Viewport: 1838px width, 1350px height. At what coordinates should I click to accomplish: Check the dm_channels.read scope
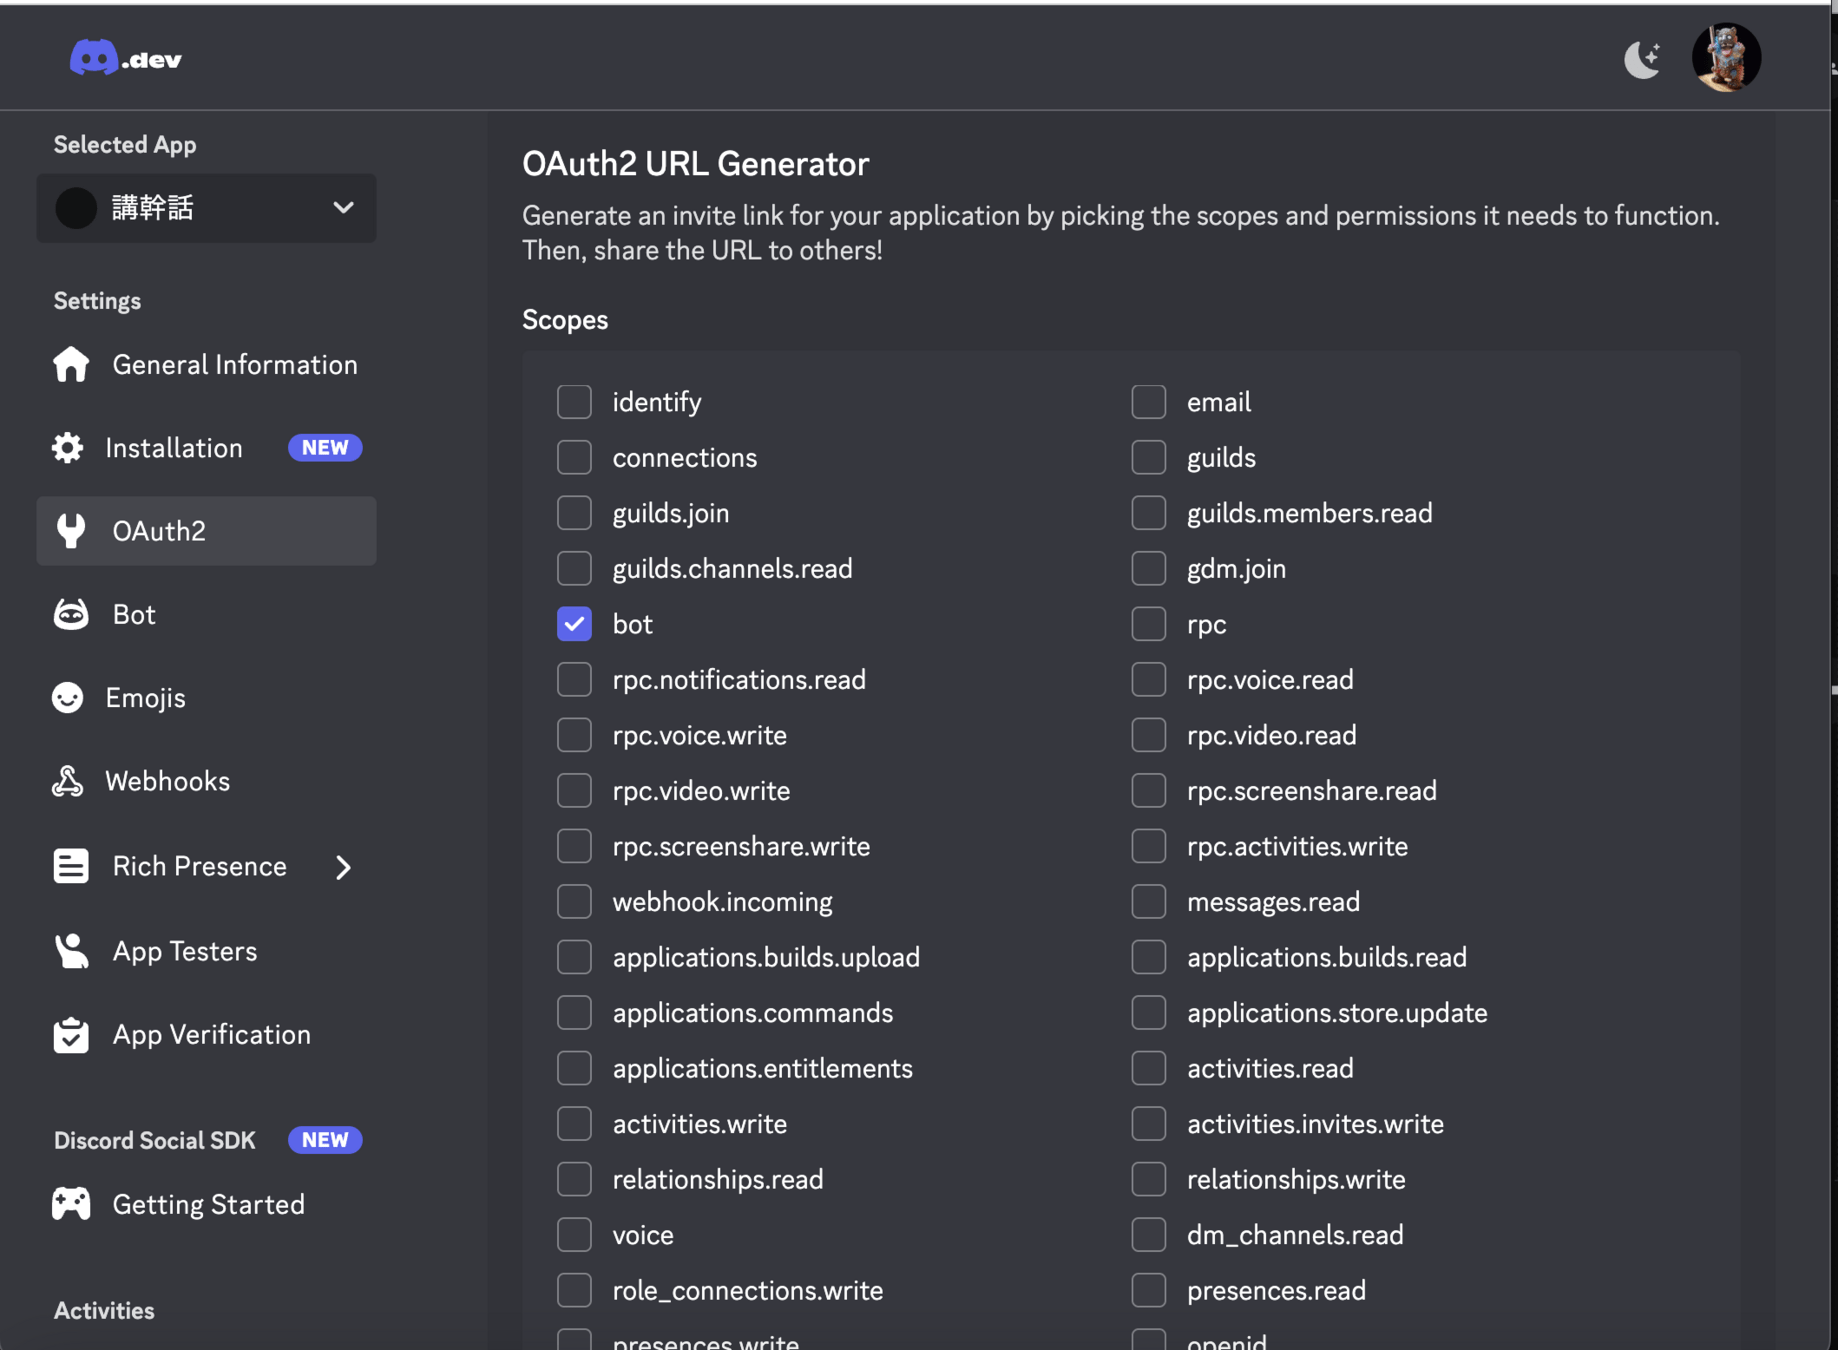click(x=1149, y=1235)
